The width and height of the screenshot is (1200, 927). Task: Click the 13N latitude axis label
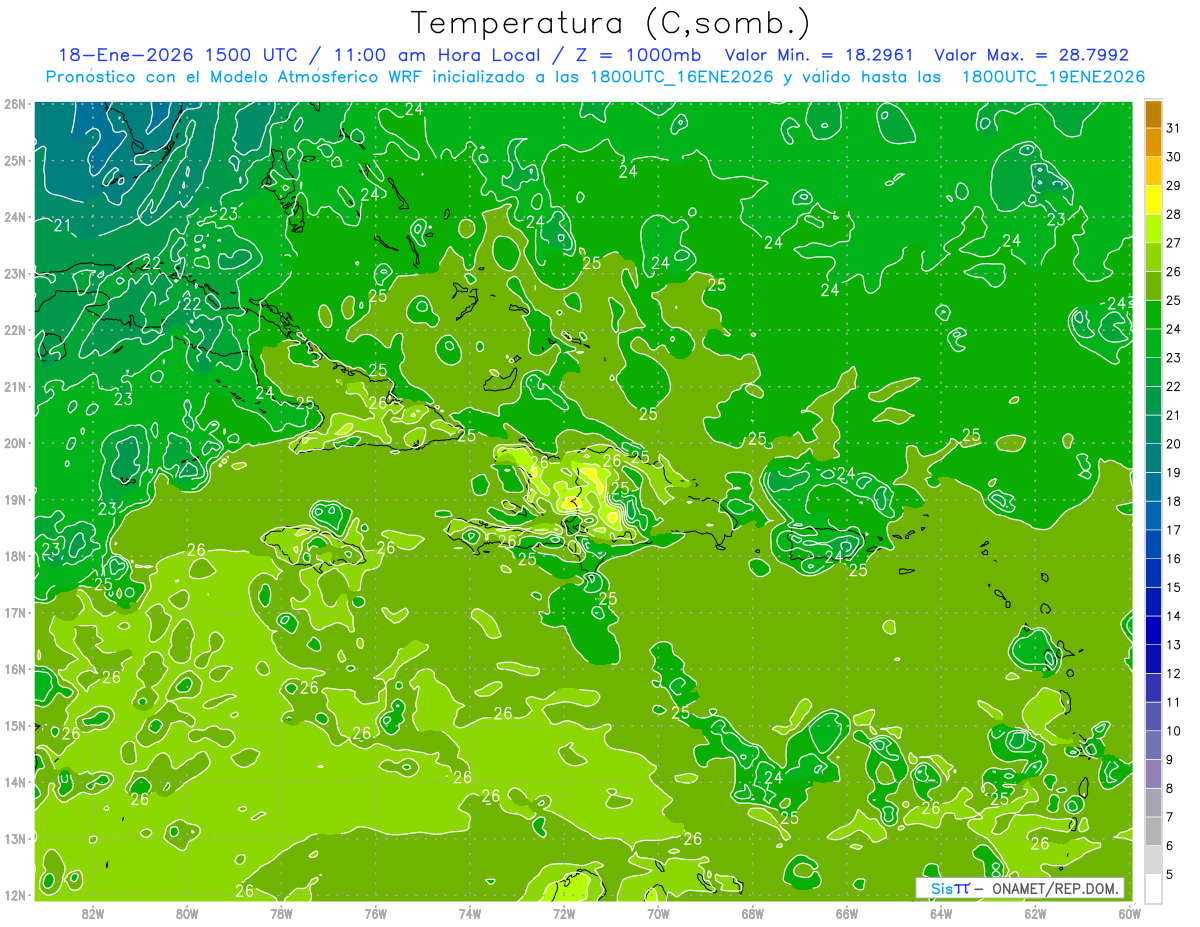[x=14, y=839]
